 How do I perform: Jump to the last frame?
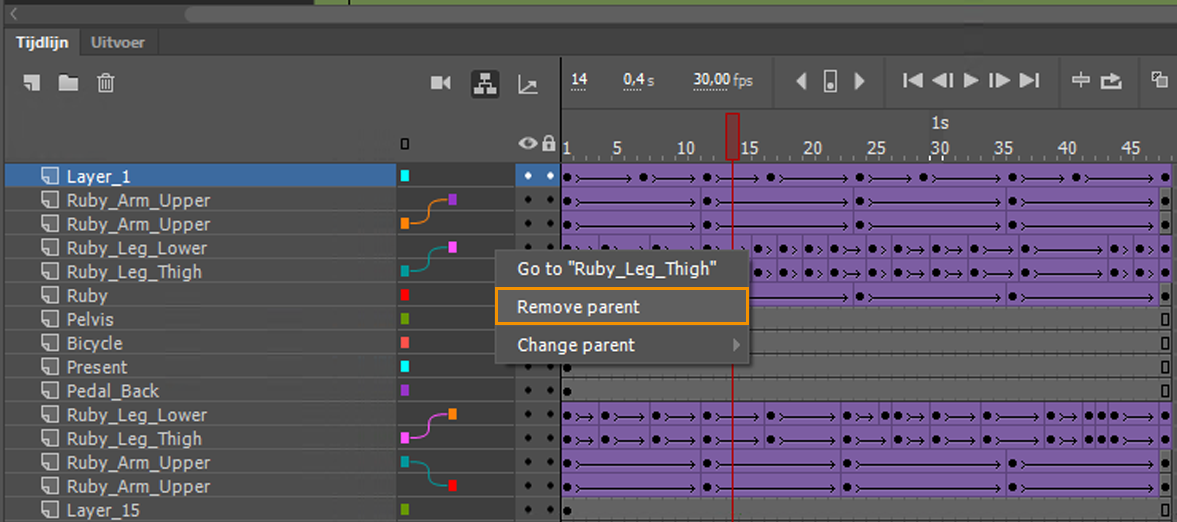tap(1030, 81)
